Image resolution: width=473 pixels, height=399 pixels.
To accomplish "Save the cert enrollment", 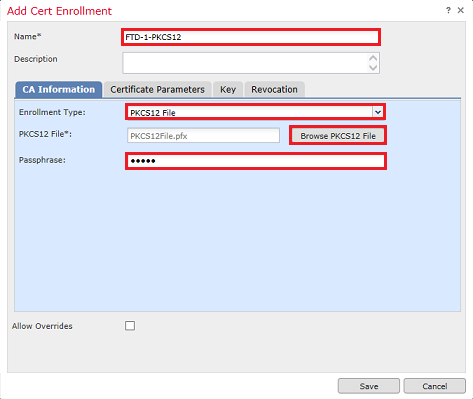I will 369,386.
